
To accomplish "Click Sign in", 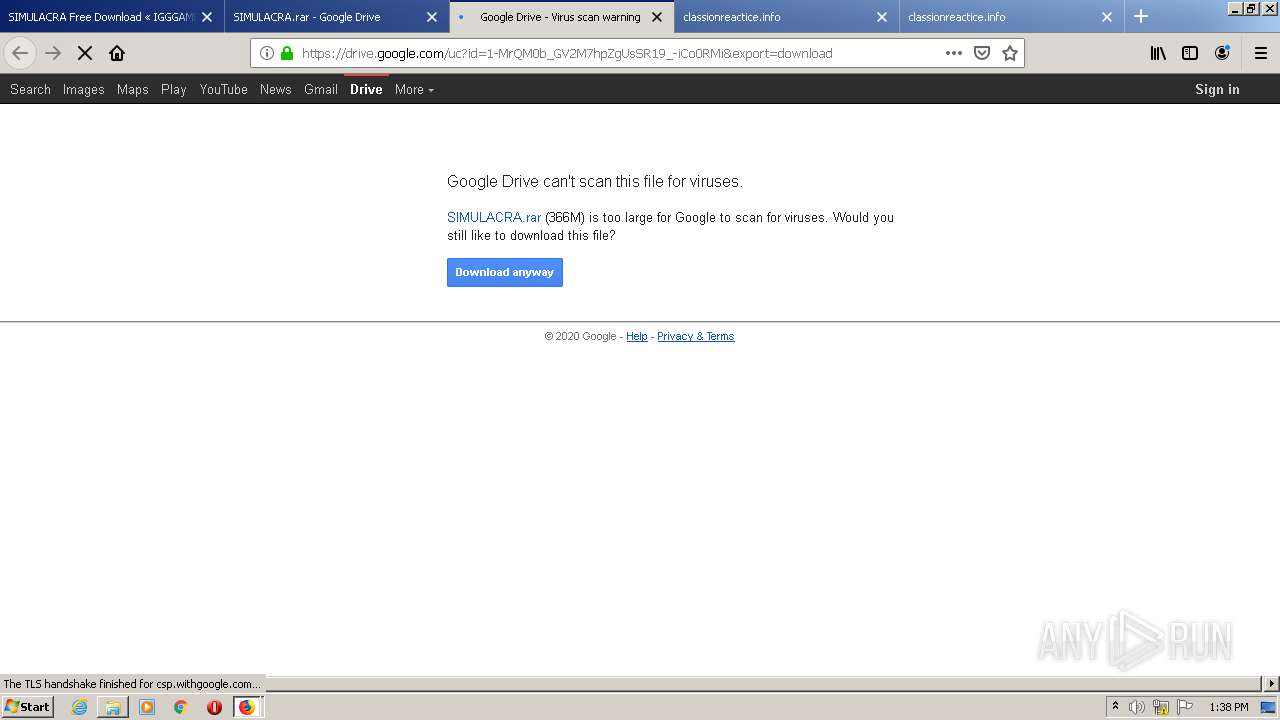I will [x=1217, y=89].
